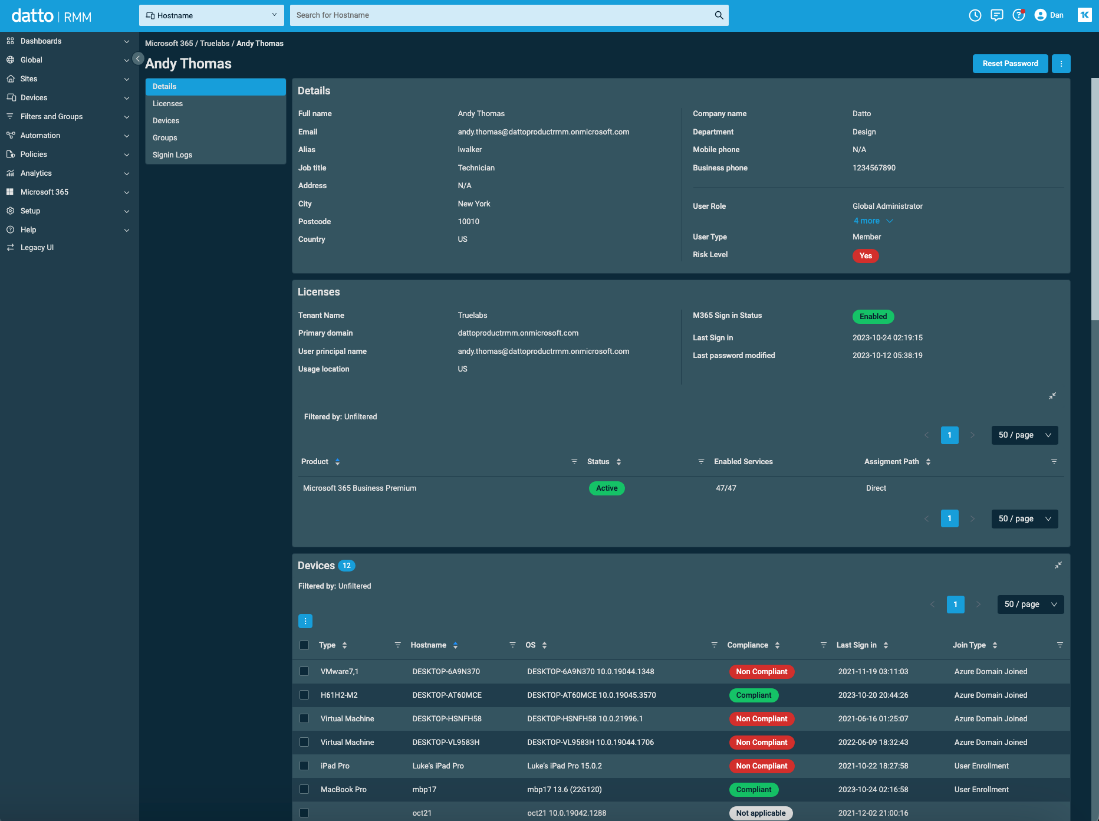This screenshot has height=821, width=1099.
Task: Check the mbp17 row checkbox
Action: tap(304, 789)
